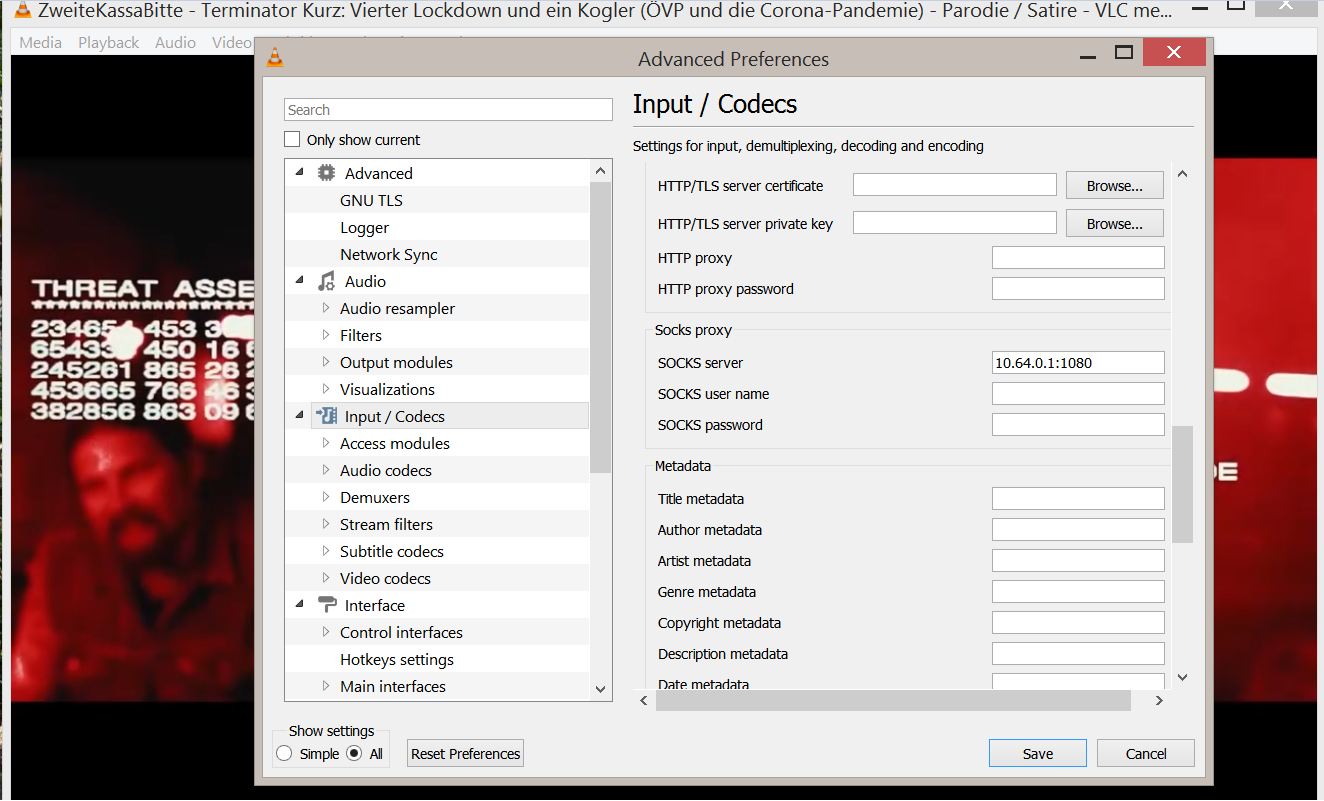Screen dimensions: 1324x801
Task: Expand the Stream filters node
Action: point(326,524)
